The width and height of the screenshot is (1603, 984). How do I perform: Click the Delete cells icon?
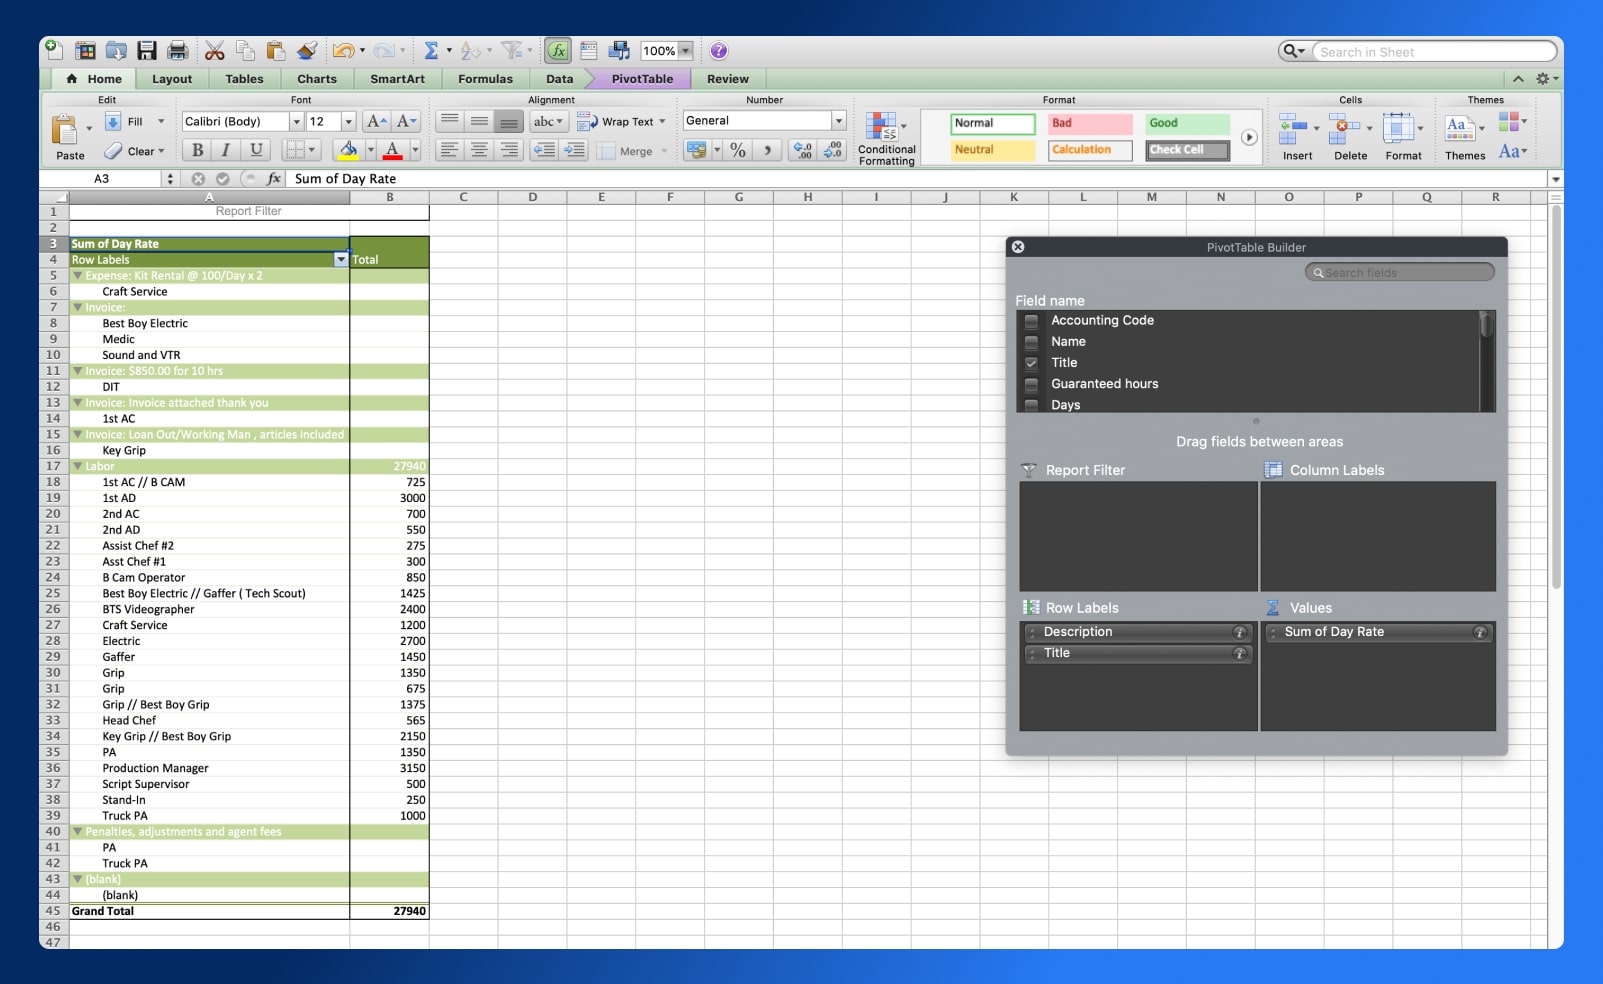pyautogui.click(x=1345, y=128)
